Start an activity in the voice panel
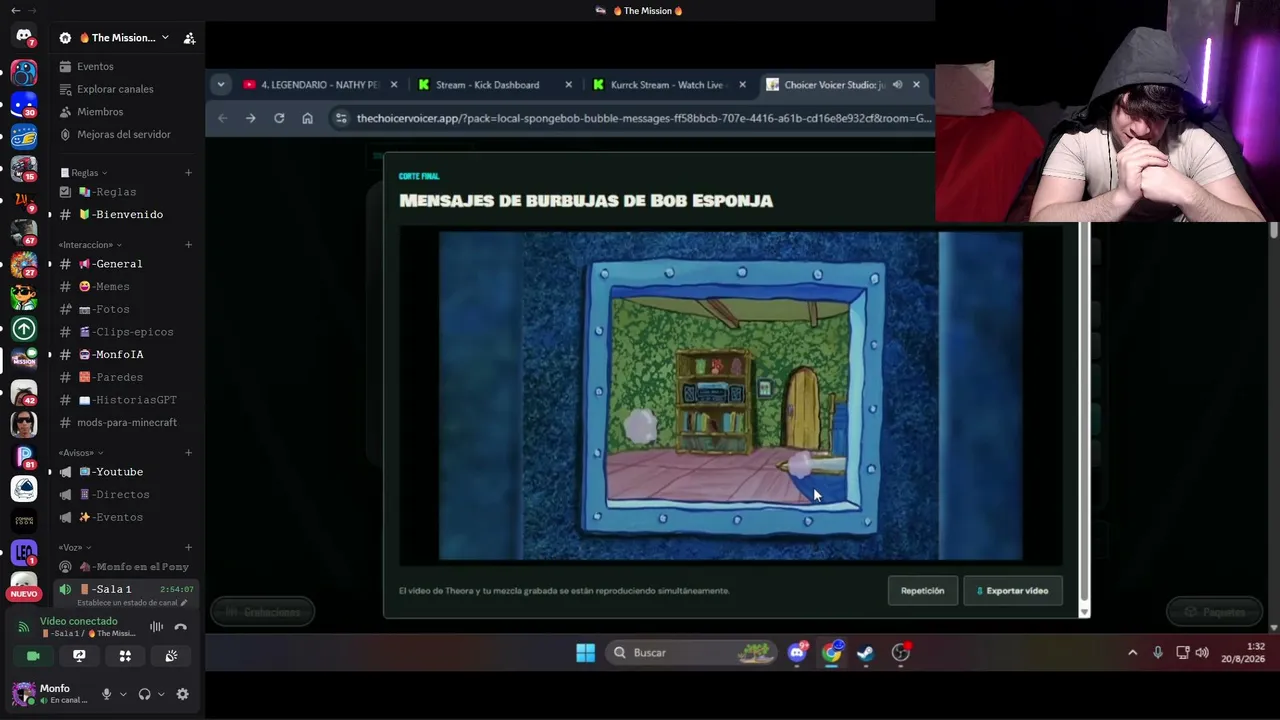 [125, 656]
